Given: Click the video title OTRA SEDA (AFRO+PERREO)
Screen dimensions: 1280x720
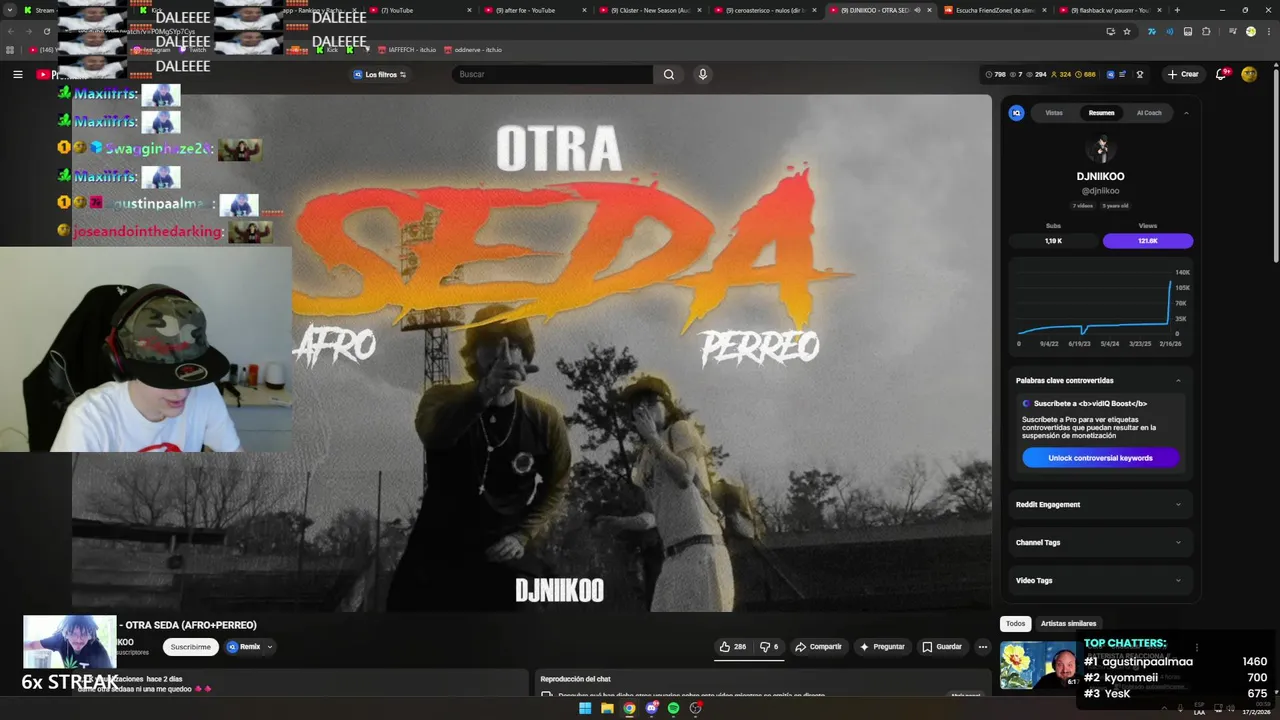Looking at the screenshot, I should (190, 625).
